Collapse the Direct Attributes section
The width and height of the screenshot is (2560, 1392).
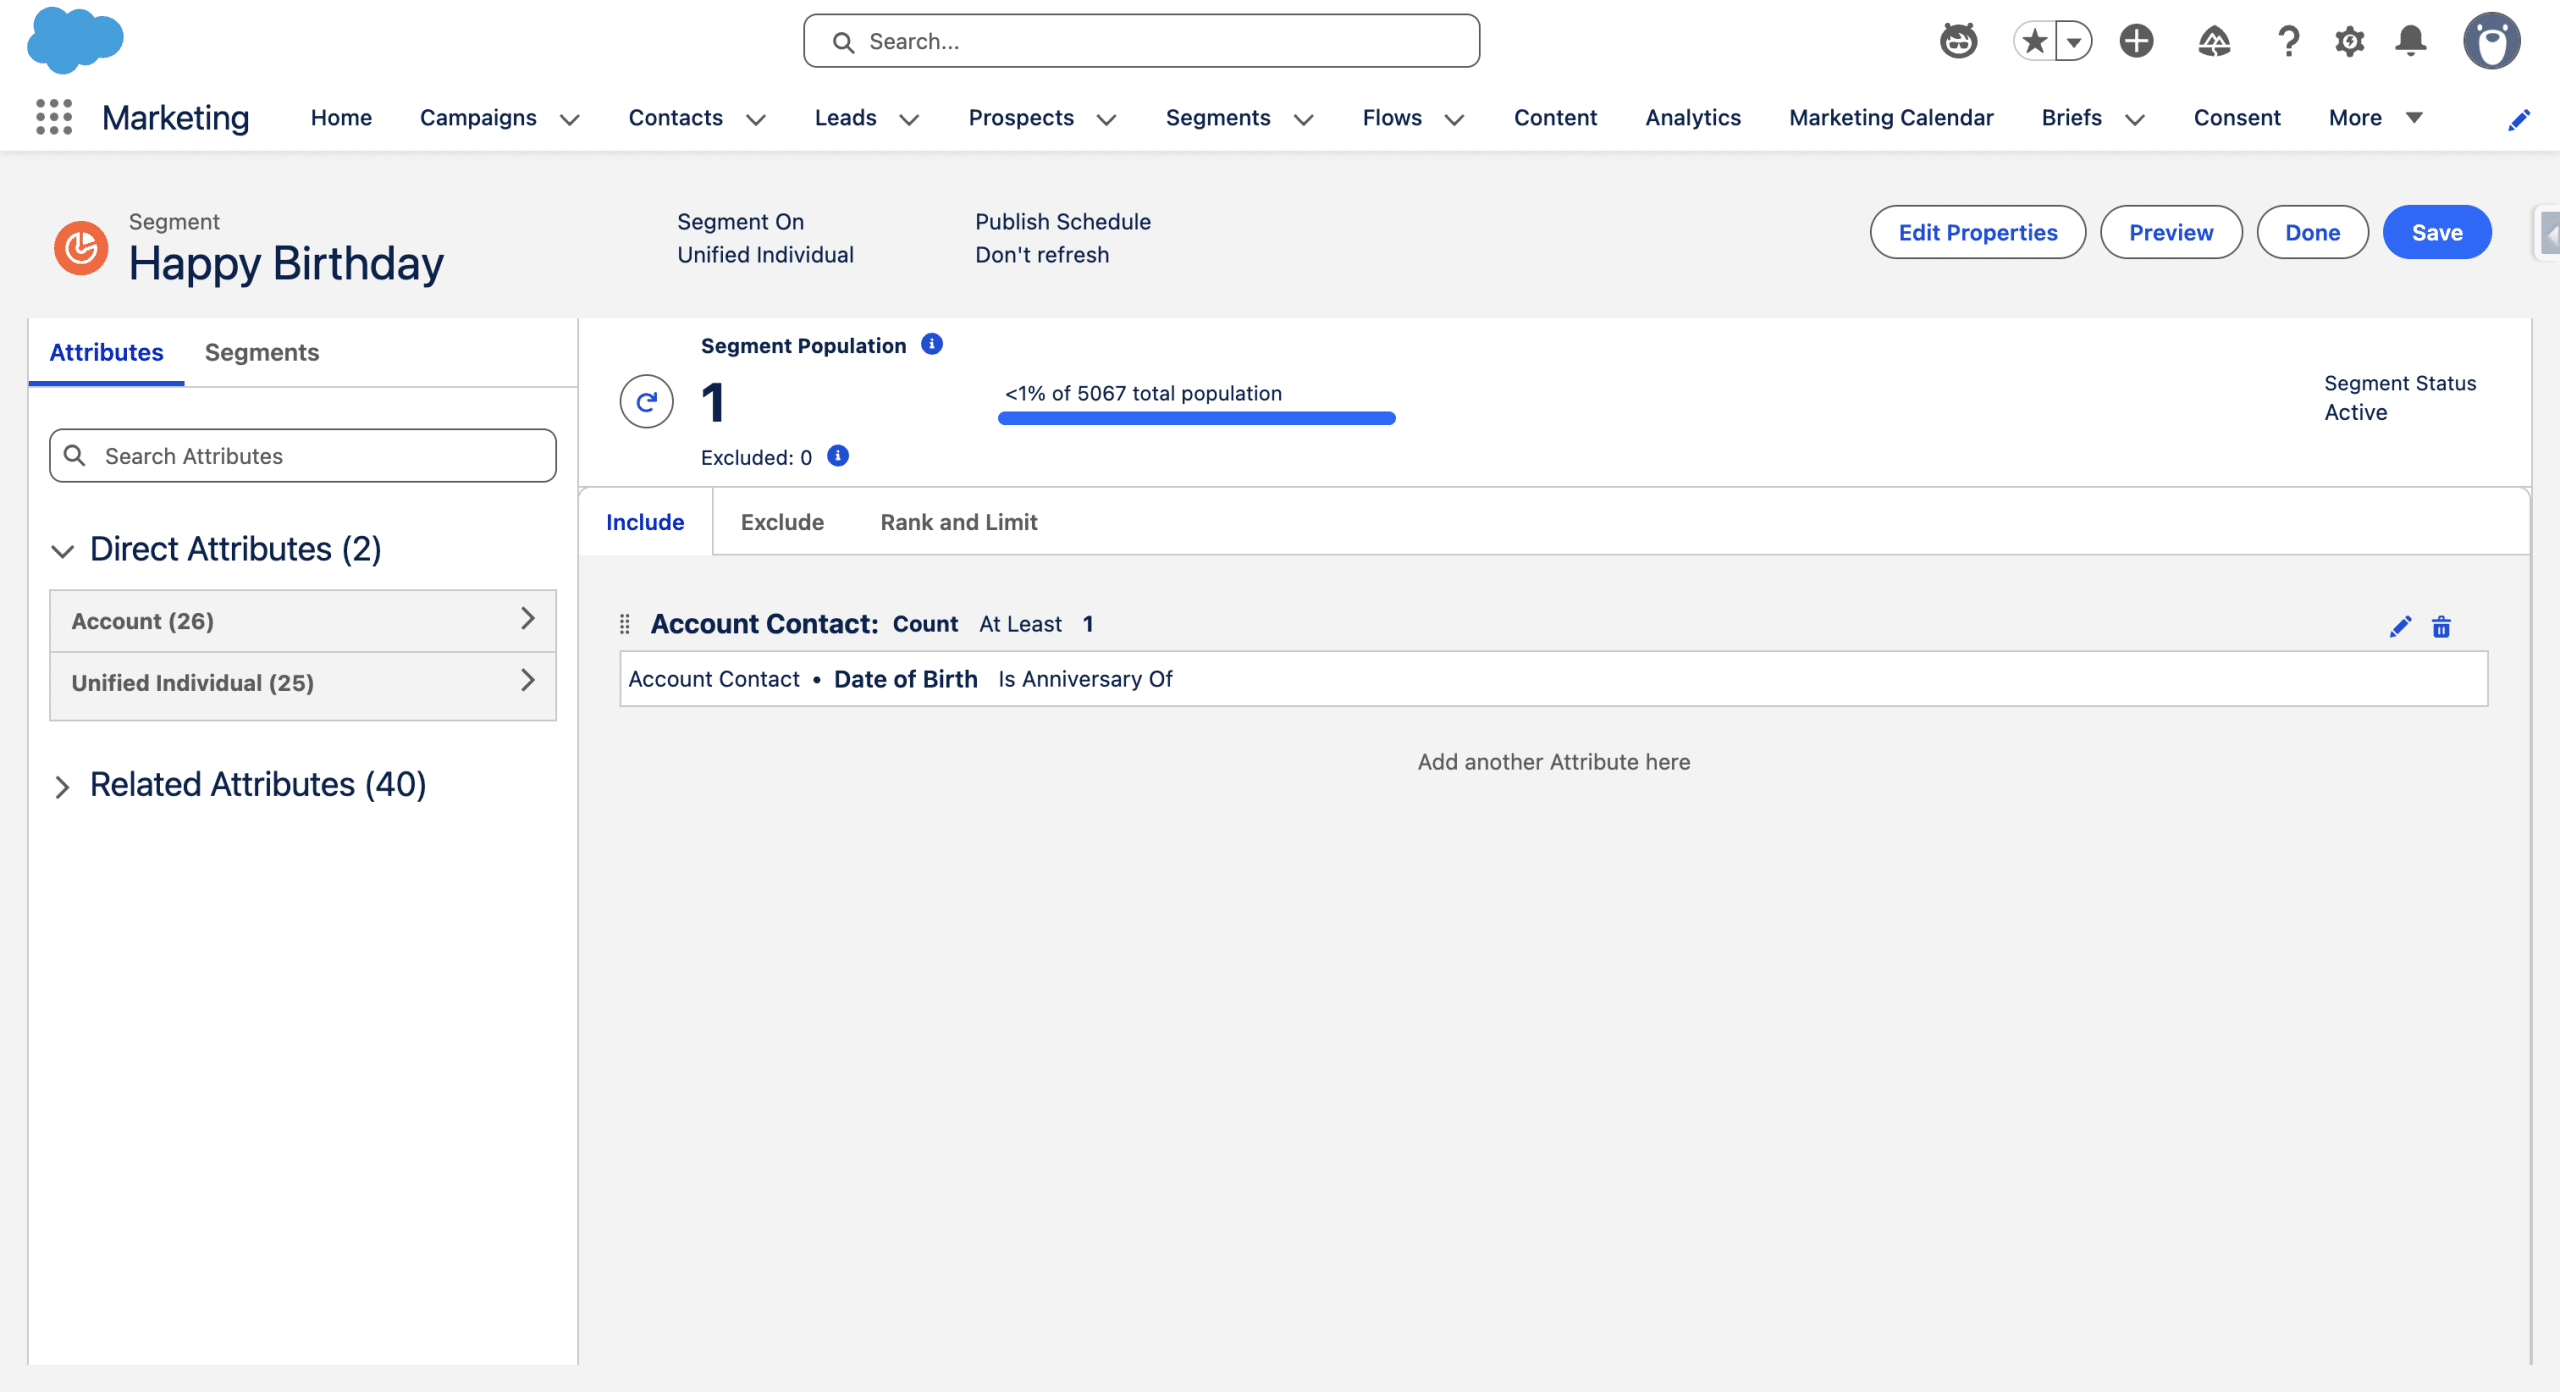[x=63, y=550]
